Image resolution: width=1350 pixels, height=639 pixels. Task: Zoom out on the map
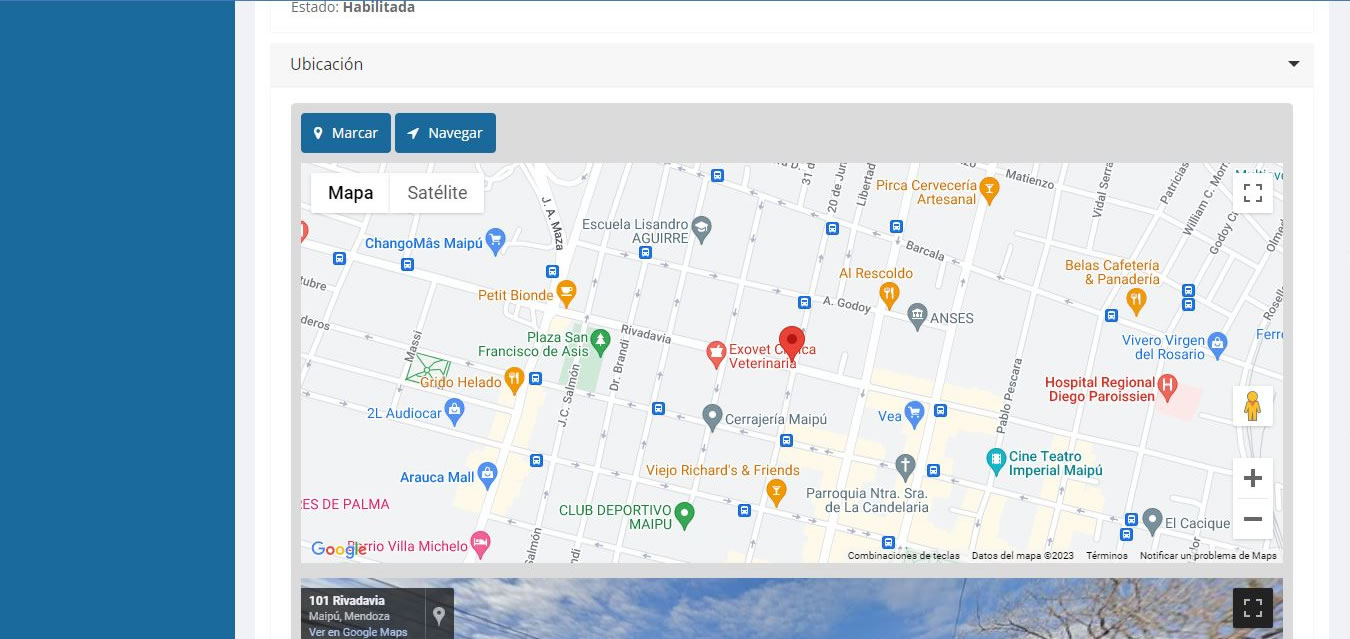click(x=1253, y=519)
